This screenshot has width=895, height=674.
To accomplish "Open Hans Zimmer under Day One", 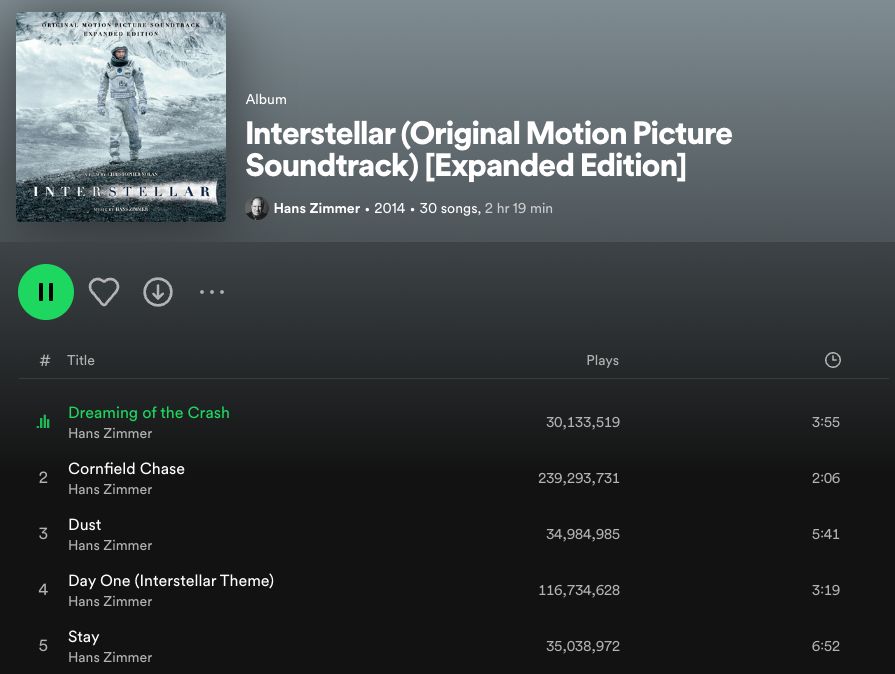I will point(110,601).
